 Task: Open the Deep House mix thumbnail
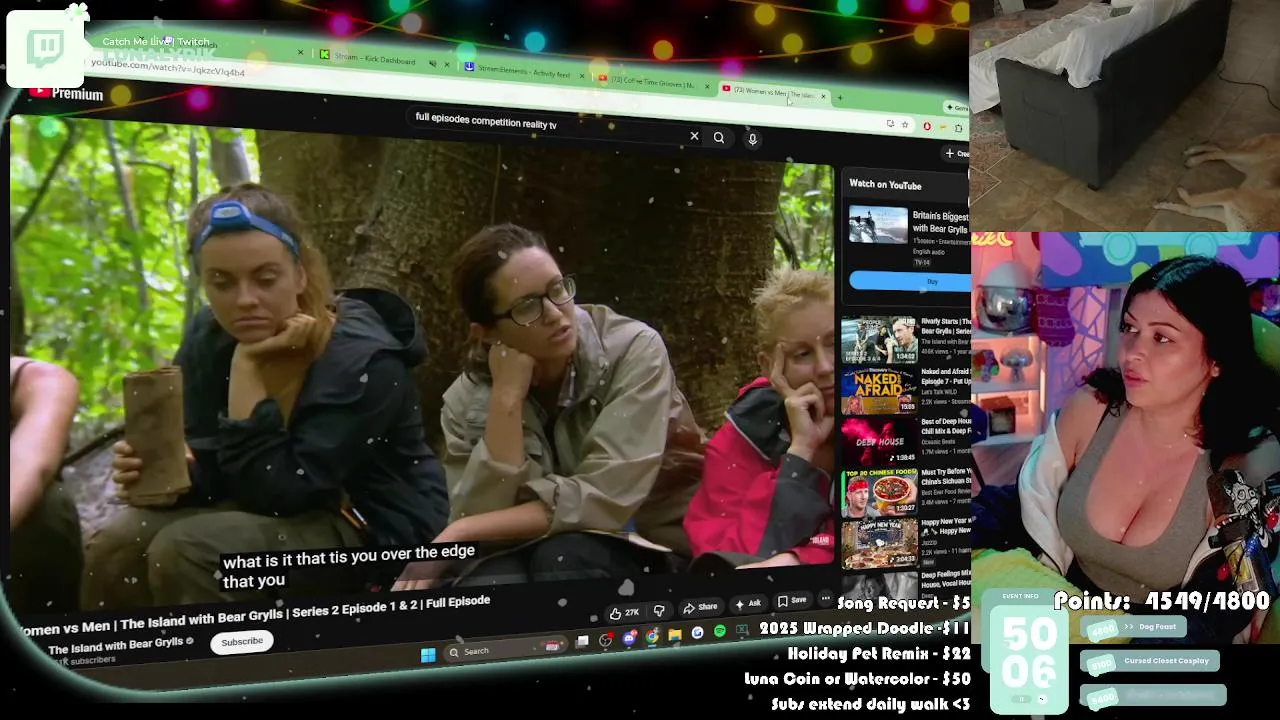(x=878, y=441)
